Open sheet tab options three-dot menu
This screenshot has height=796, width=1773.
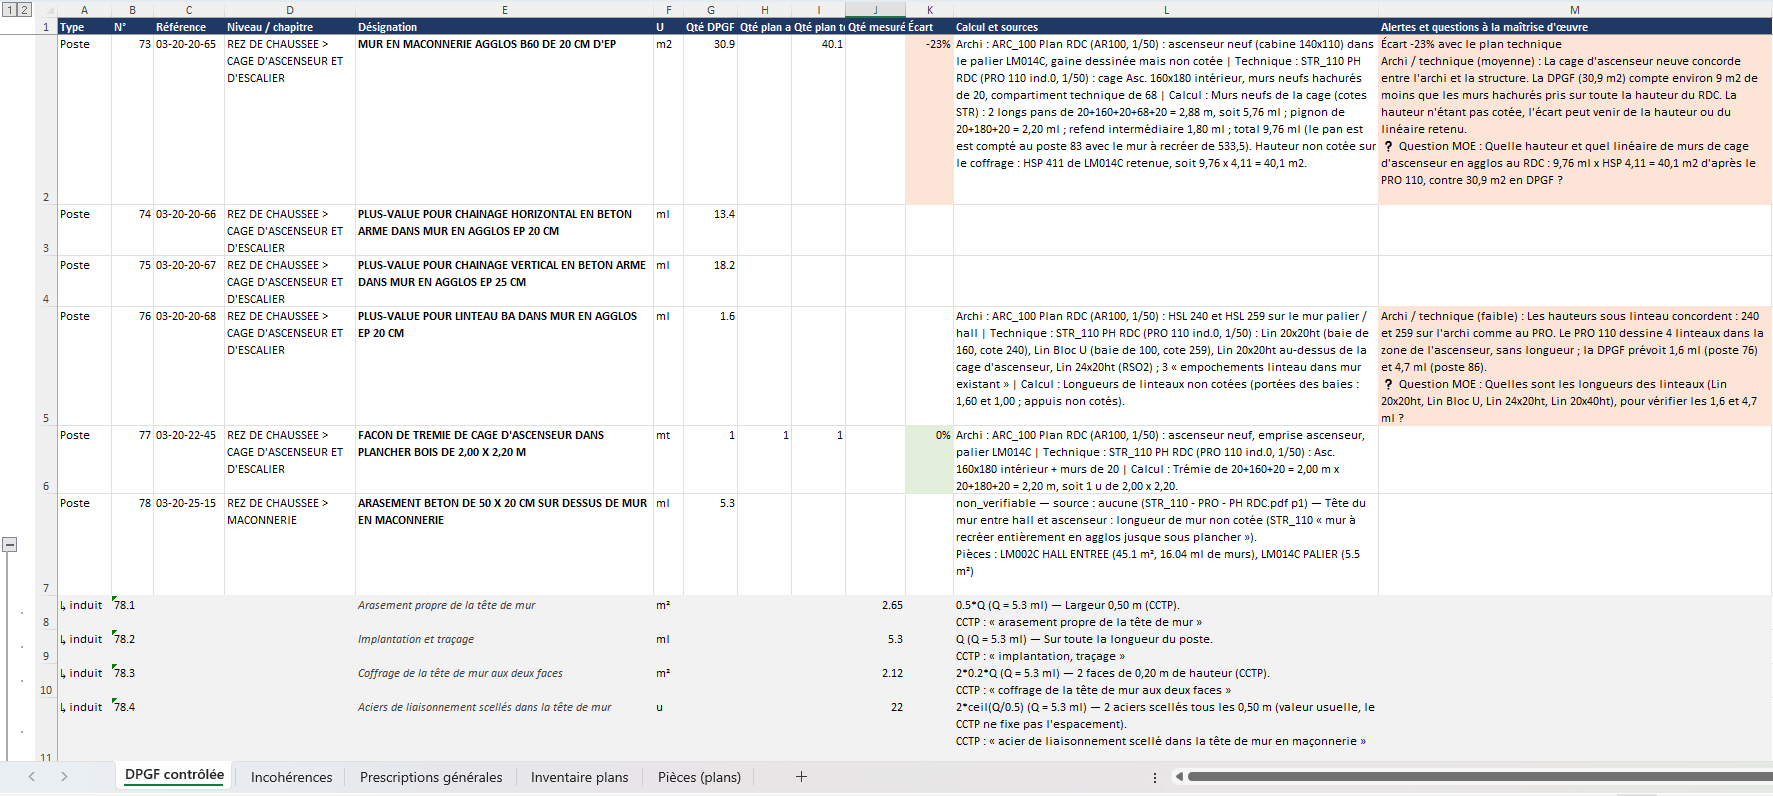point(1155,777)
